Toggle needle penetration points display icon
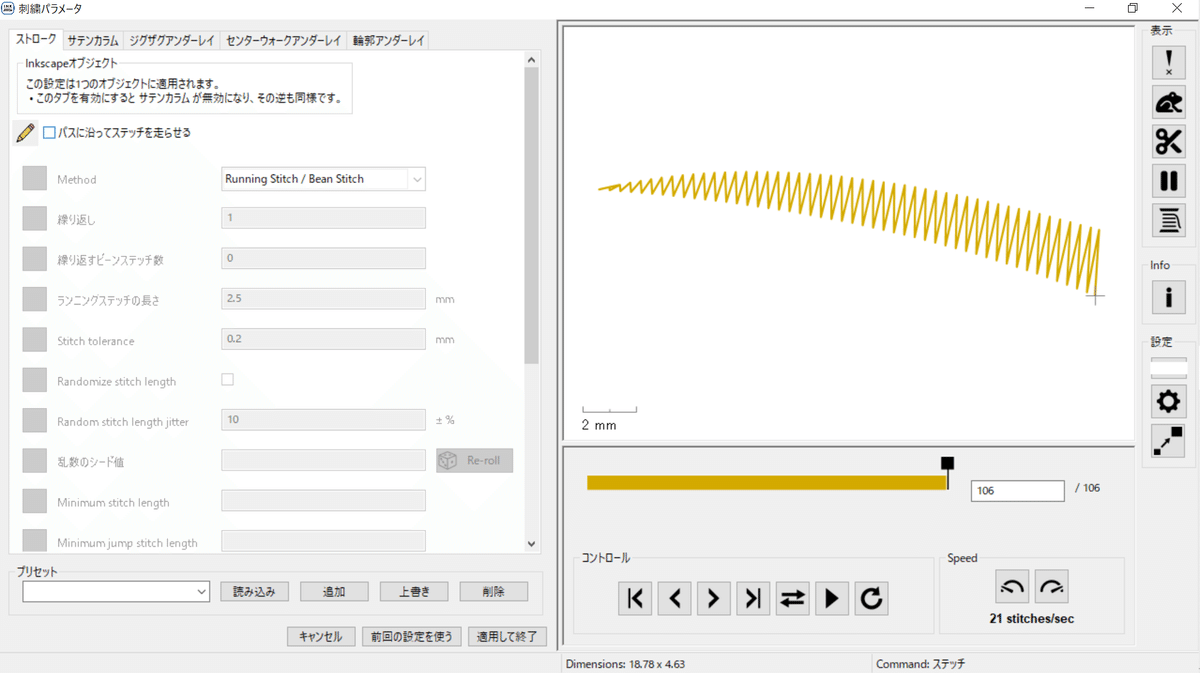The width and height of the screenshot is (1200, 673). tap(1168, 63)
